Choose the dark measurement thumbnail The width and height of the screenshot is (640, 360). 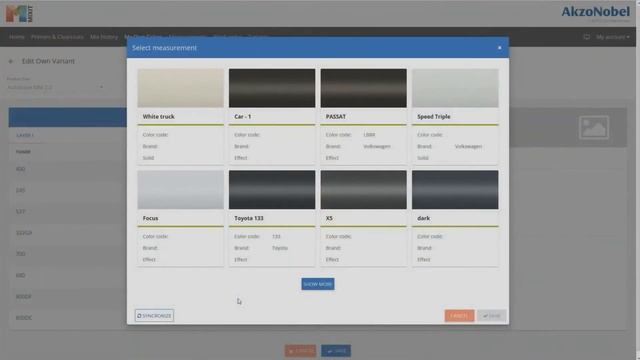pos(455,190)
